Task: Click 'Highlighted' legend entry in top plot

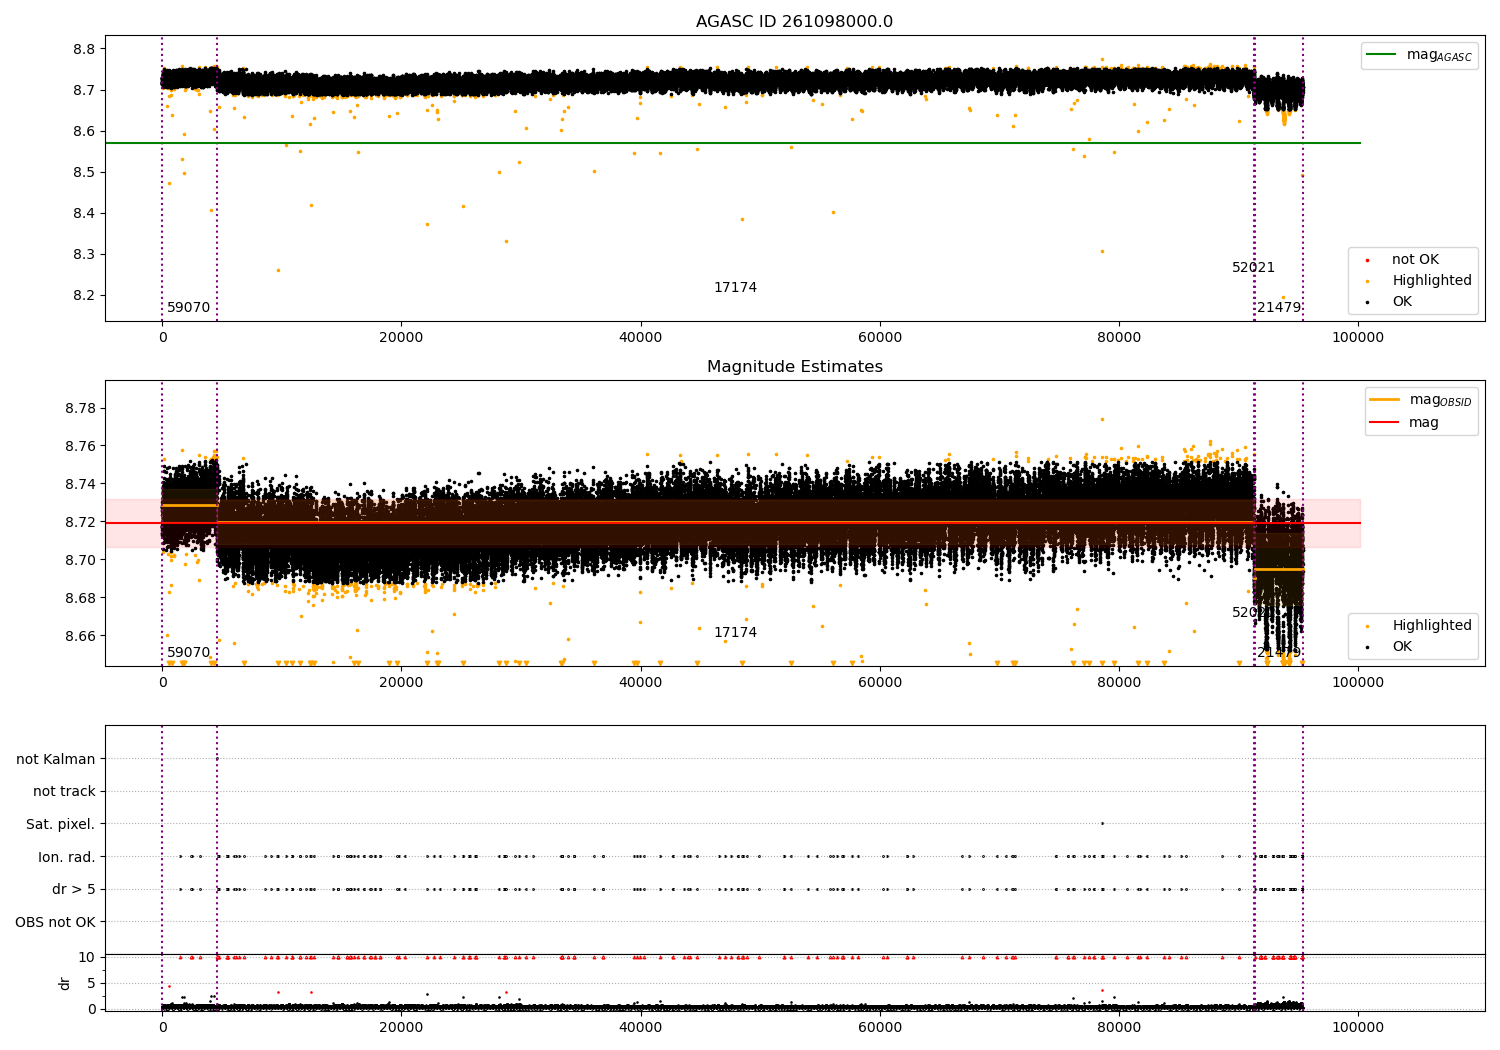Action: pos(1418,281)
